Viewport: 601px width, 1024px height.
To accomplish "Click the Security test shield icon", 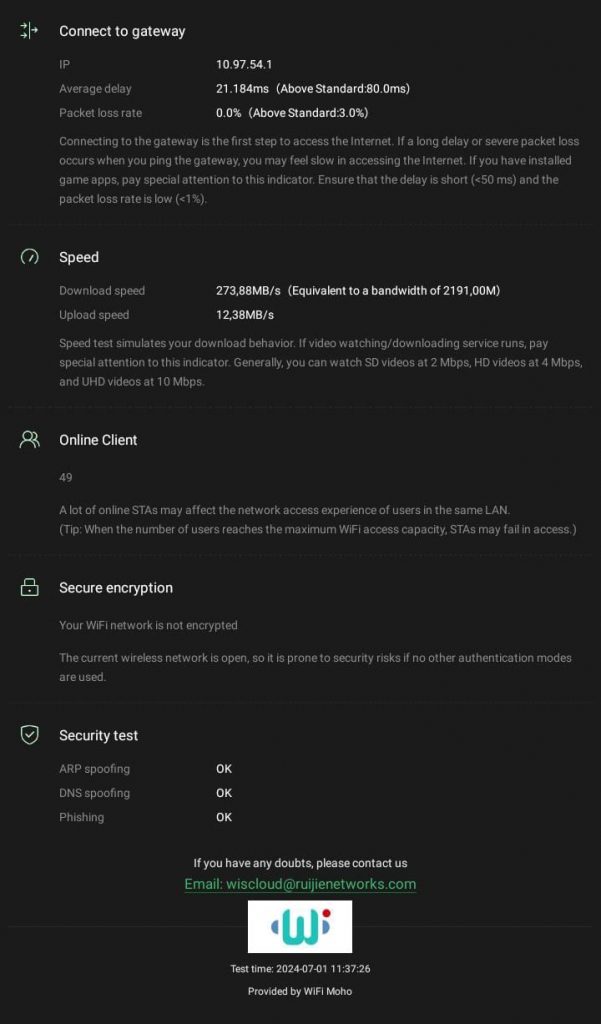I will [x=29, y=735].
